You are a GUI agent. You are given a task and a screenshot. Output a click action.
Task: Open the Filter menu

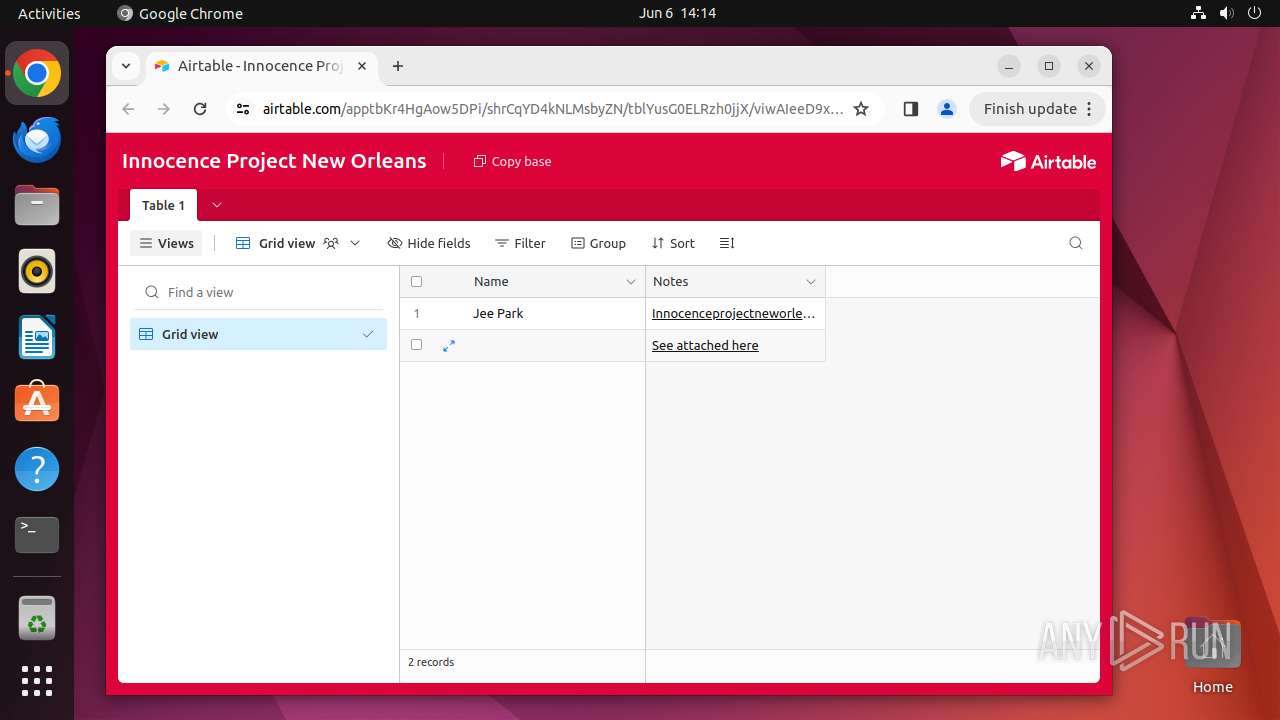tap(520, 243)
